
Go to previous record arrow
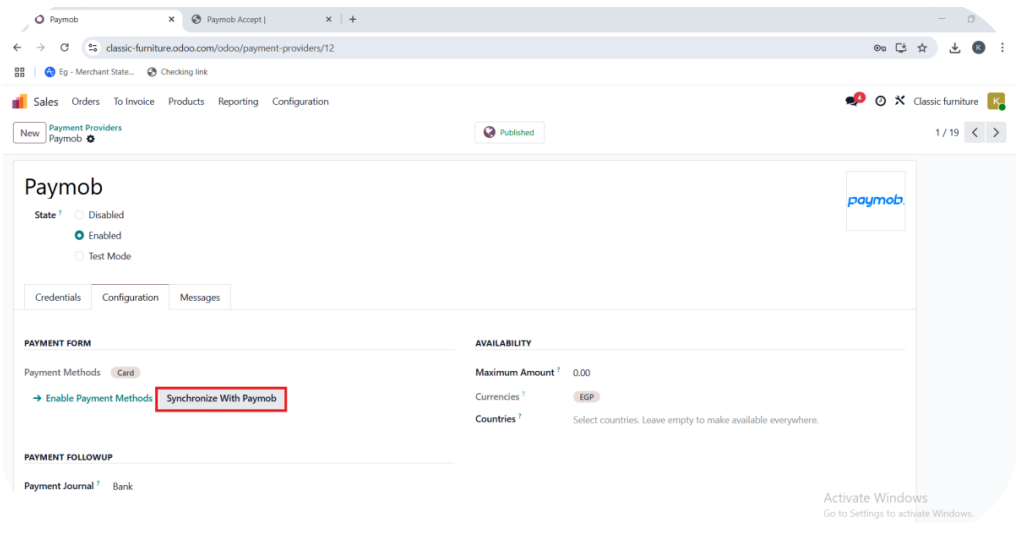coord(974,132)
